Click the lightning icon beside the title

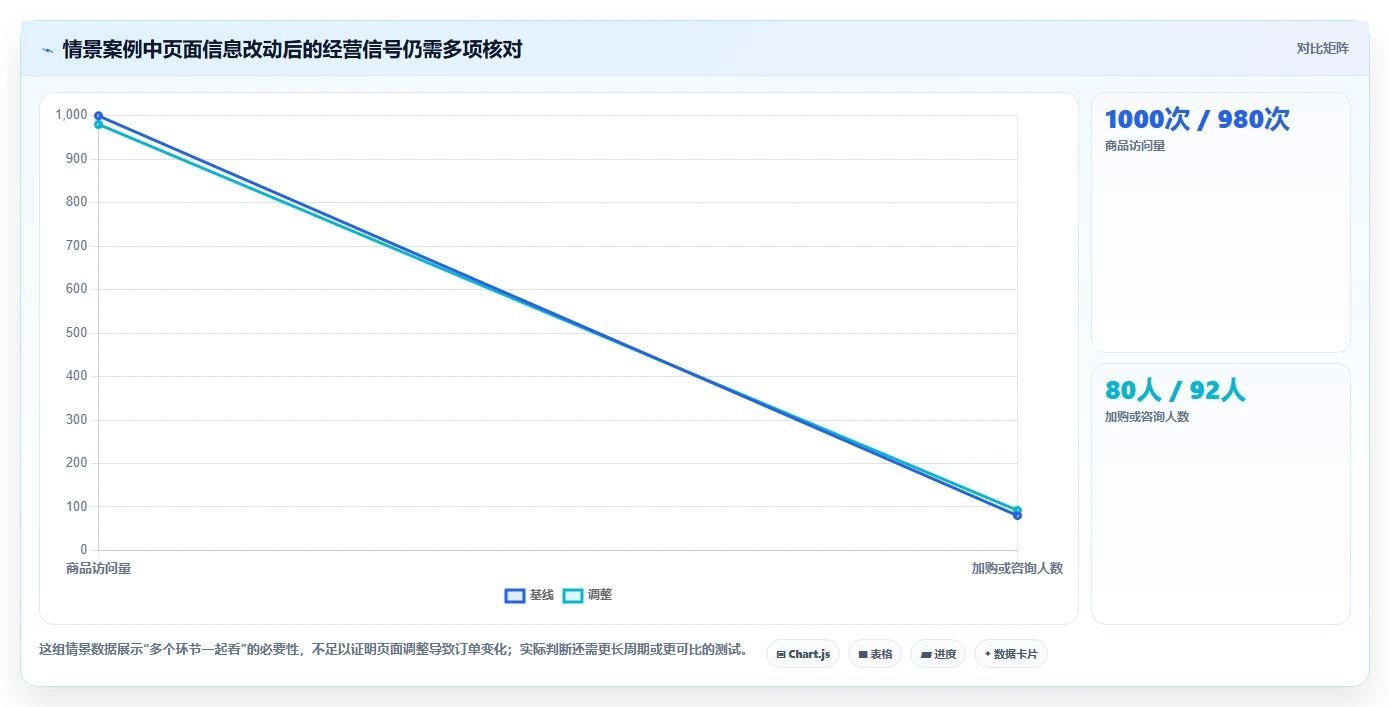coord(47,50)
